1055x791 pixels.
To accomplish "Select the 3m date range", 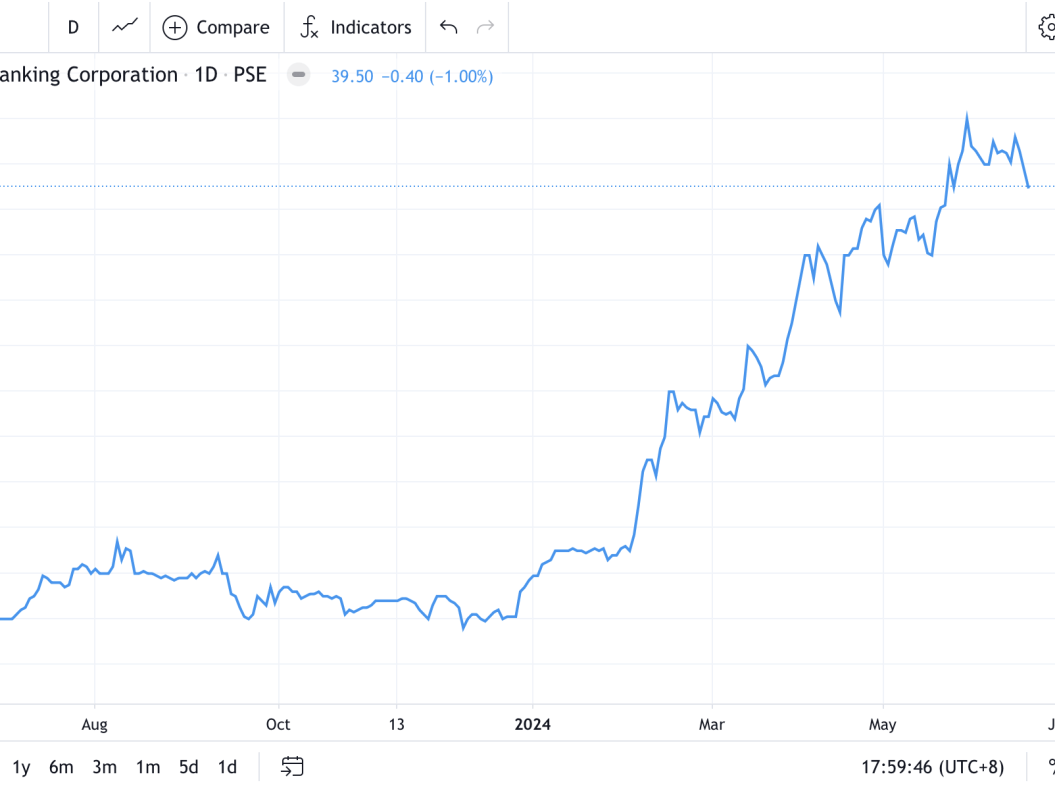I will pyautogui.click(x=103, y=766).
